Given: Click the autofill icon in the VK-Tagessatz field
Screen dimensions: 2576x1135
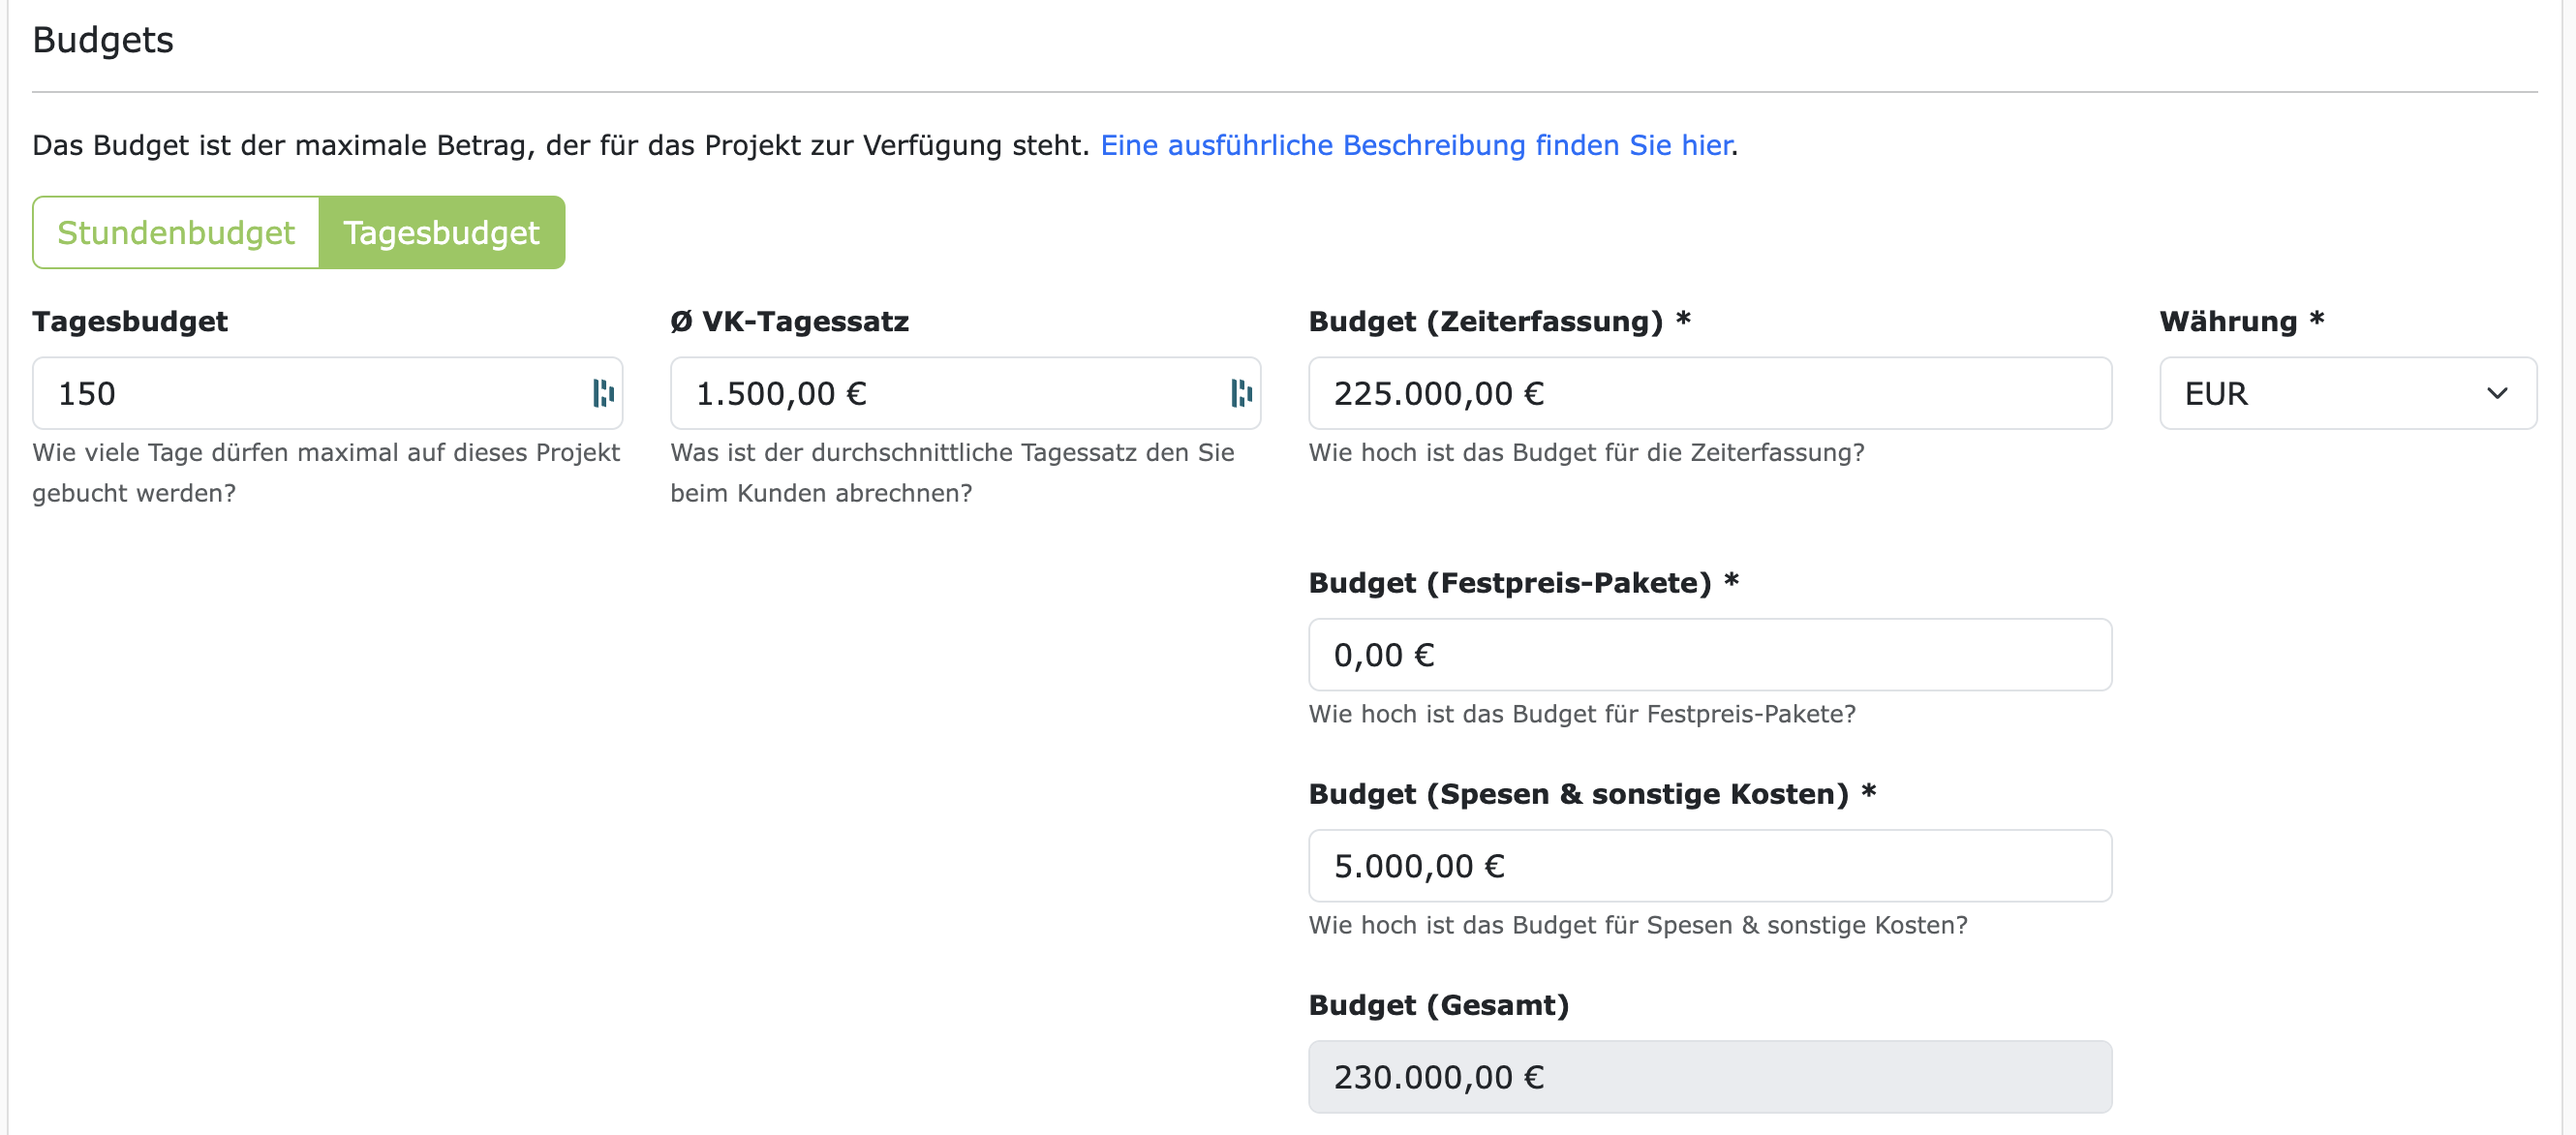Looking at the screenshot, I should click(1240, 393).
